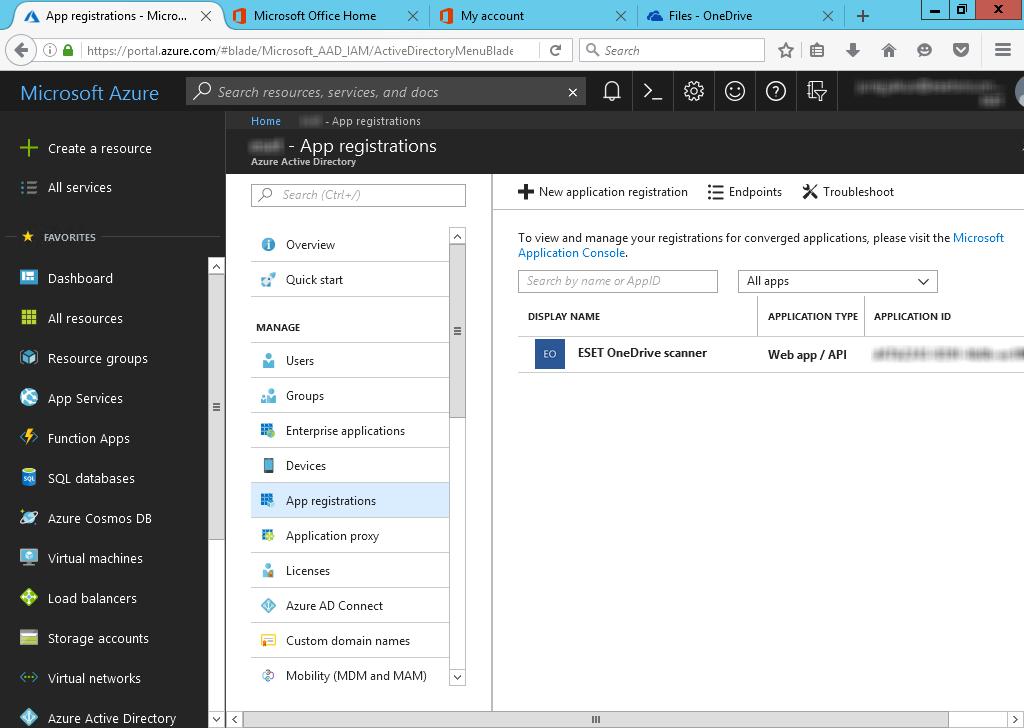Open a new browser tab
This screenshot has width=1024, height=728.
pos(863,16)
